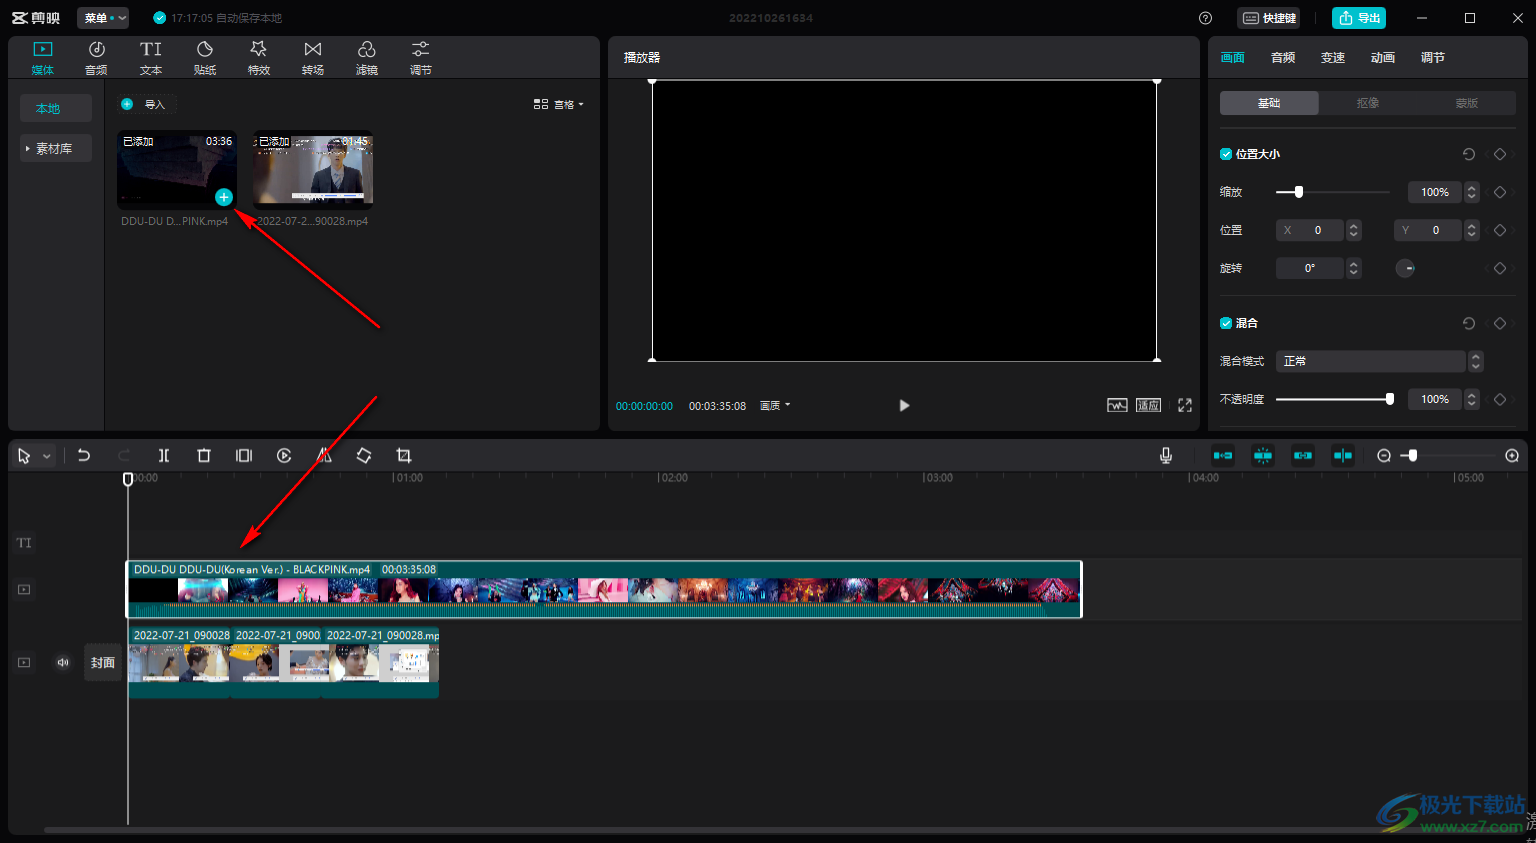Open the 文本 (Text) tab
The height and width of the screenshot is (843, 1536).
click(x=151, y=58)
